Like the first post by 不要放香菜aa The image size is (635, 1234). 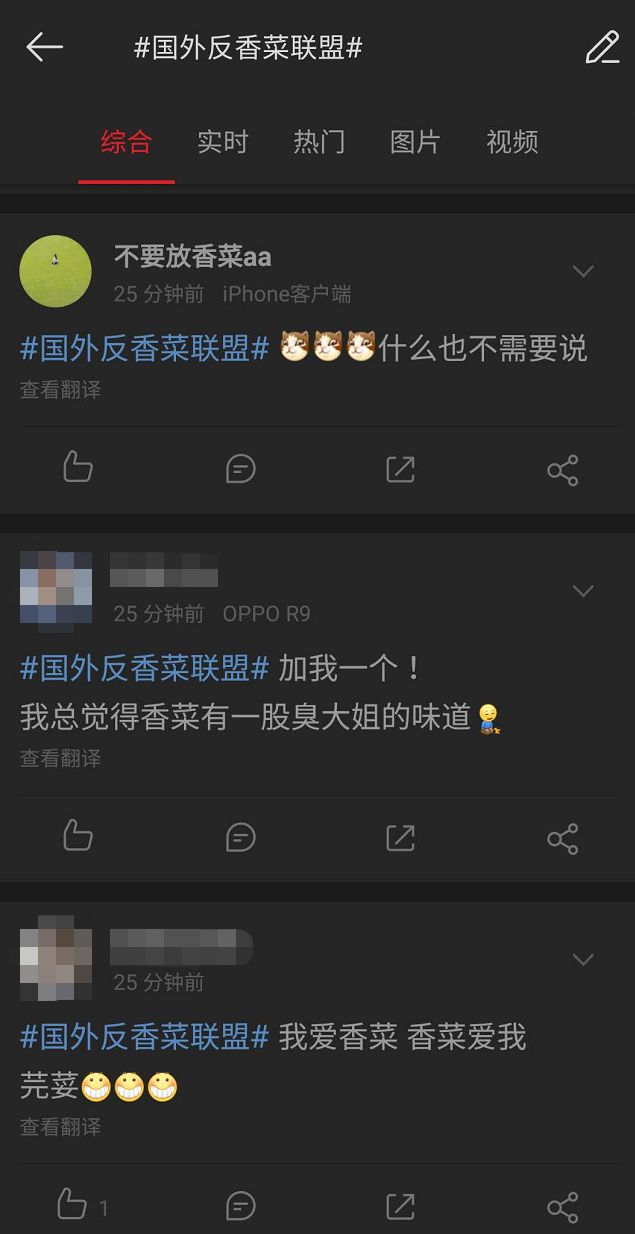[78, 468]
